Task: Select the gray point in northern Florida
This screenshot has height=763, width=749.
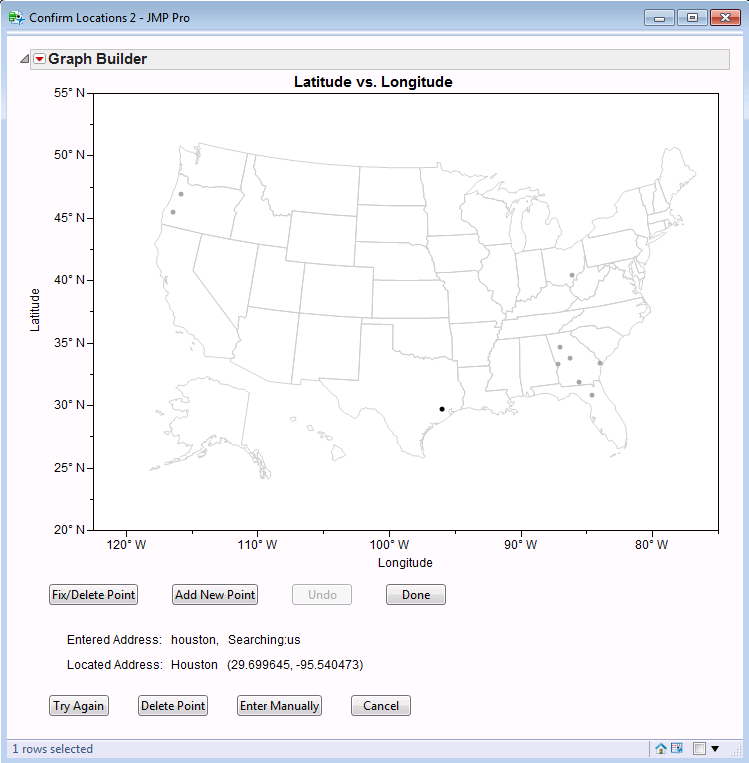Action: [592, 395]
